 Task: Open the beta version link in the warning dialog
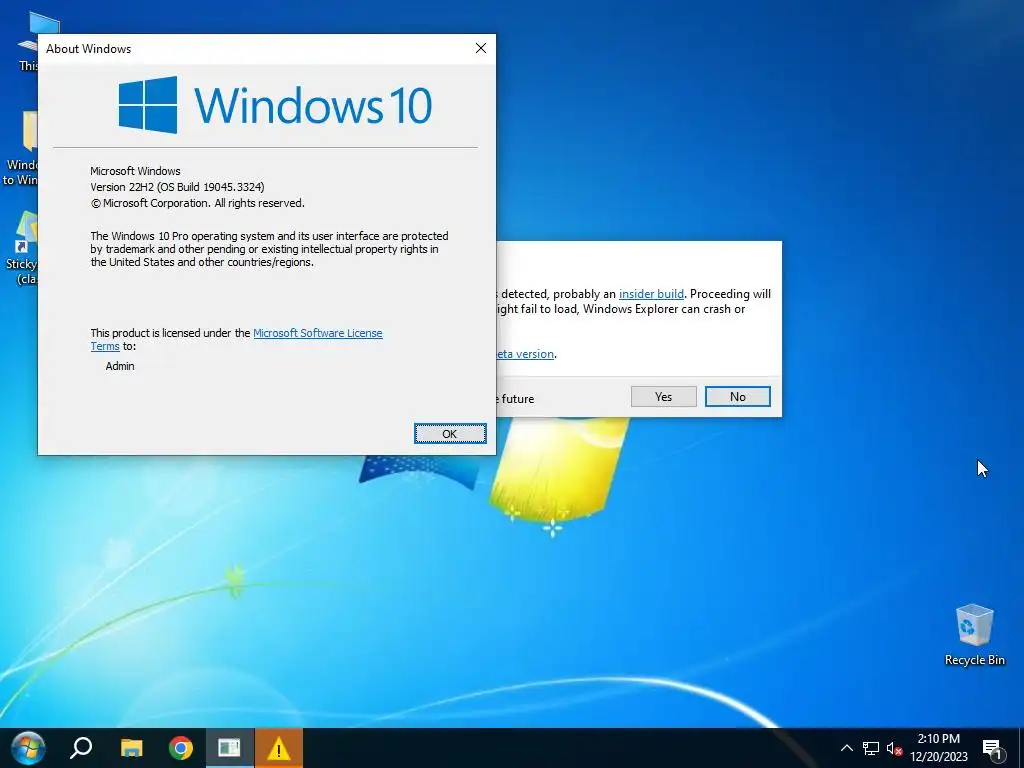tap(525, 354)
